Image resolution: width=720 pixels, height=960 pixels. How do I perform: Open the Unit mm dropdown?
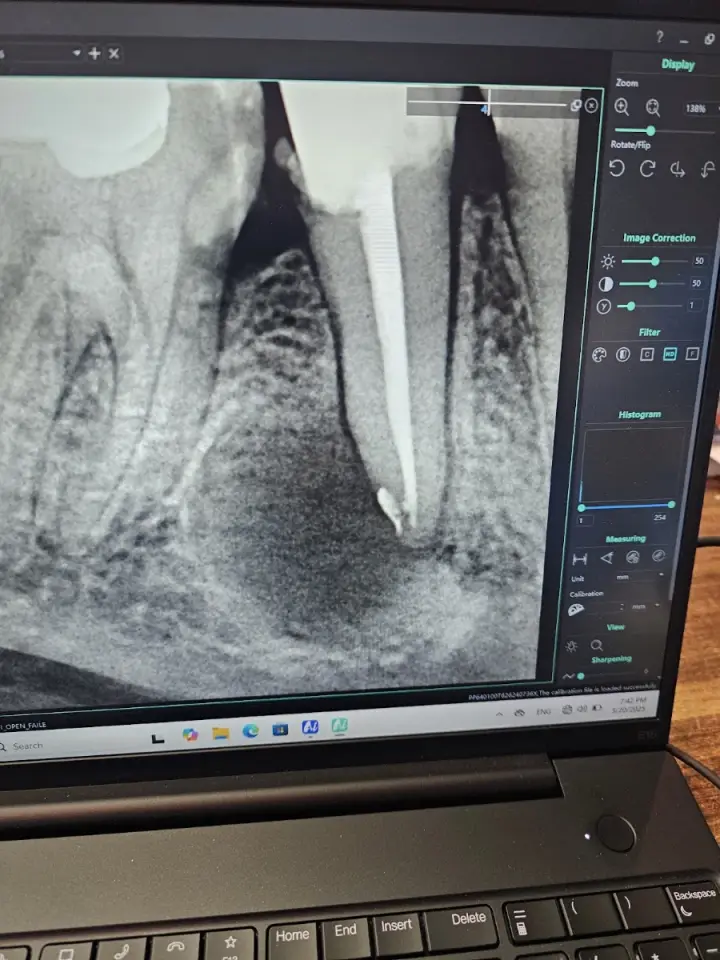(639, 576)
